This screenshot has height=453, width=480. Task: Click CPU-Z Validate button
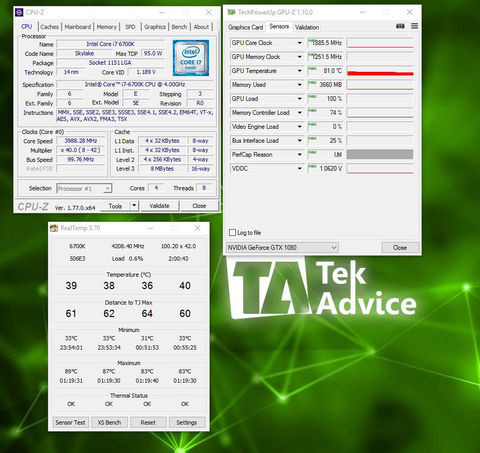(x=159, y=206)
